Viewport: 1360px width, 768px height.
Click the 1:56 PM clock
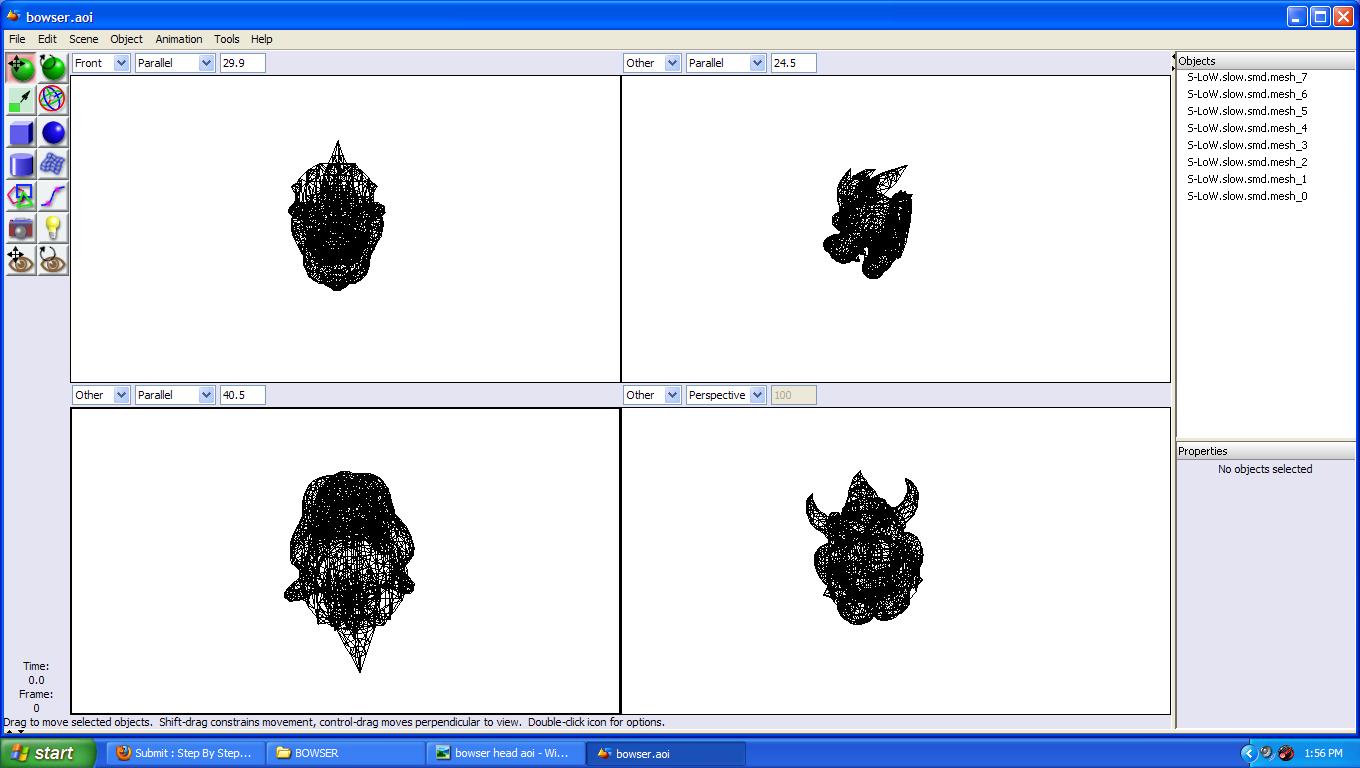[x=1323, y=753]
